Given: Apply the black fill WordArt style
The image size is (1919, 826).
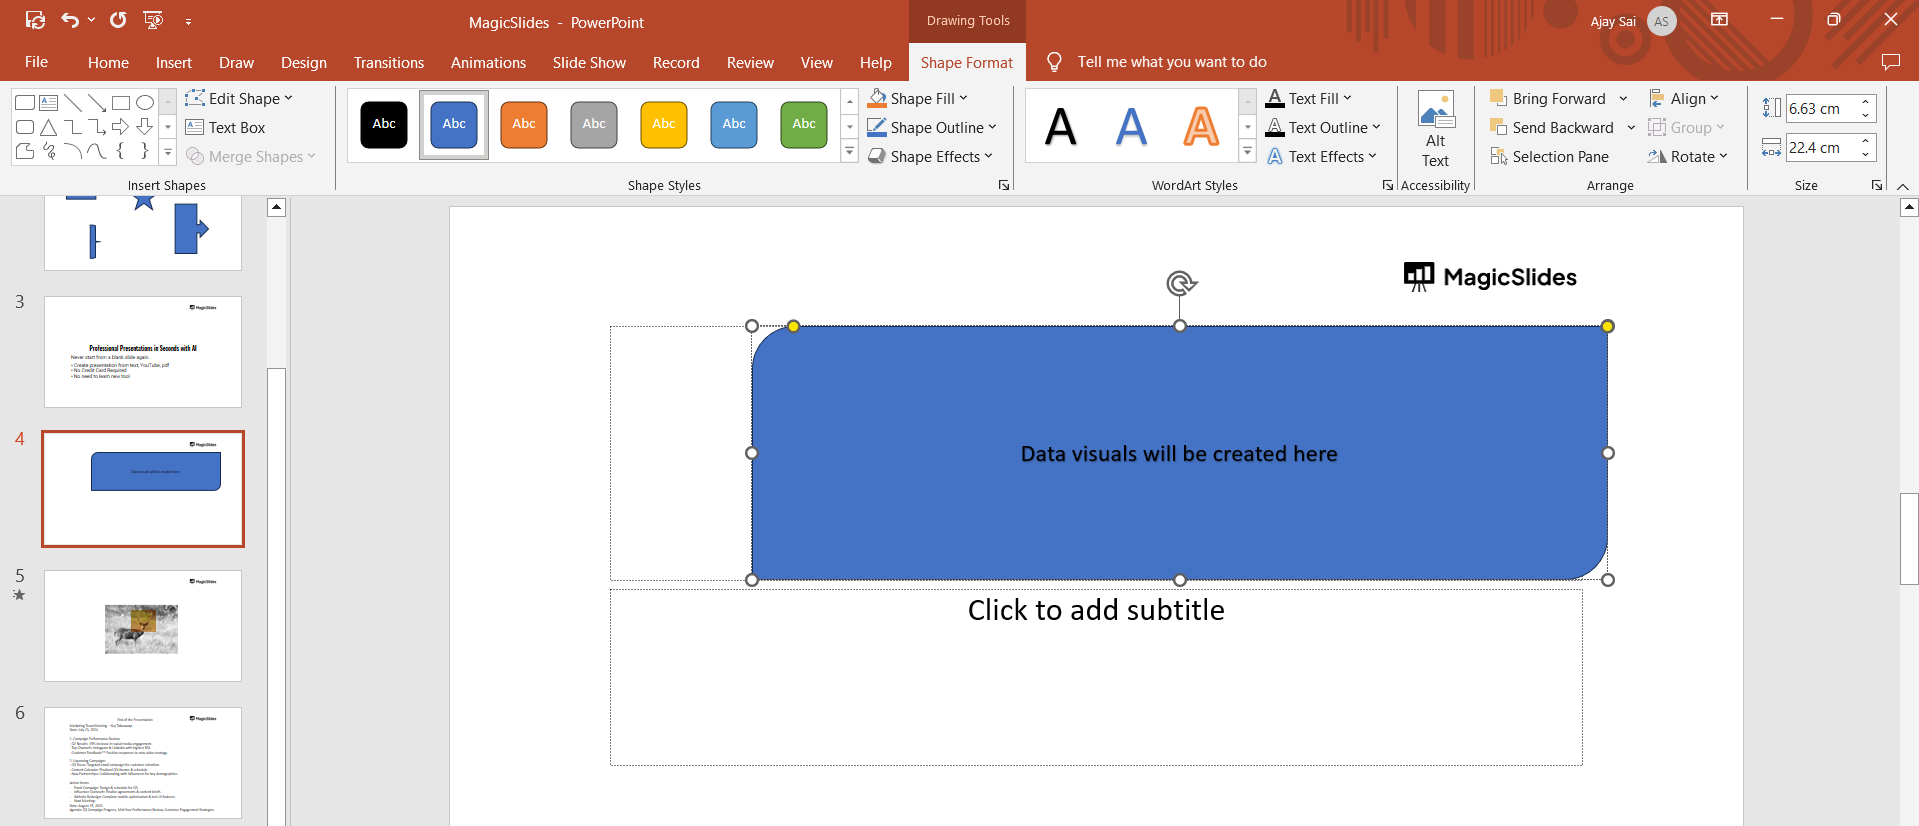Looking at the screenshot, I should point(1061,126).
